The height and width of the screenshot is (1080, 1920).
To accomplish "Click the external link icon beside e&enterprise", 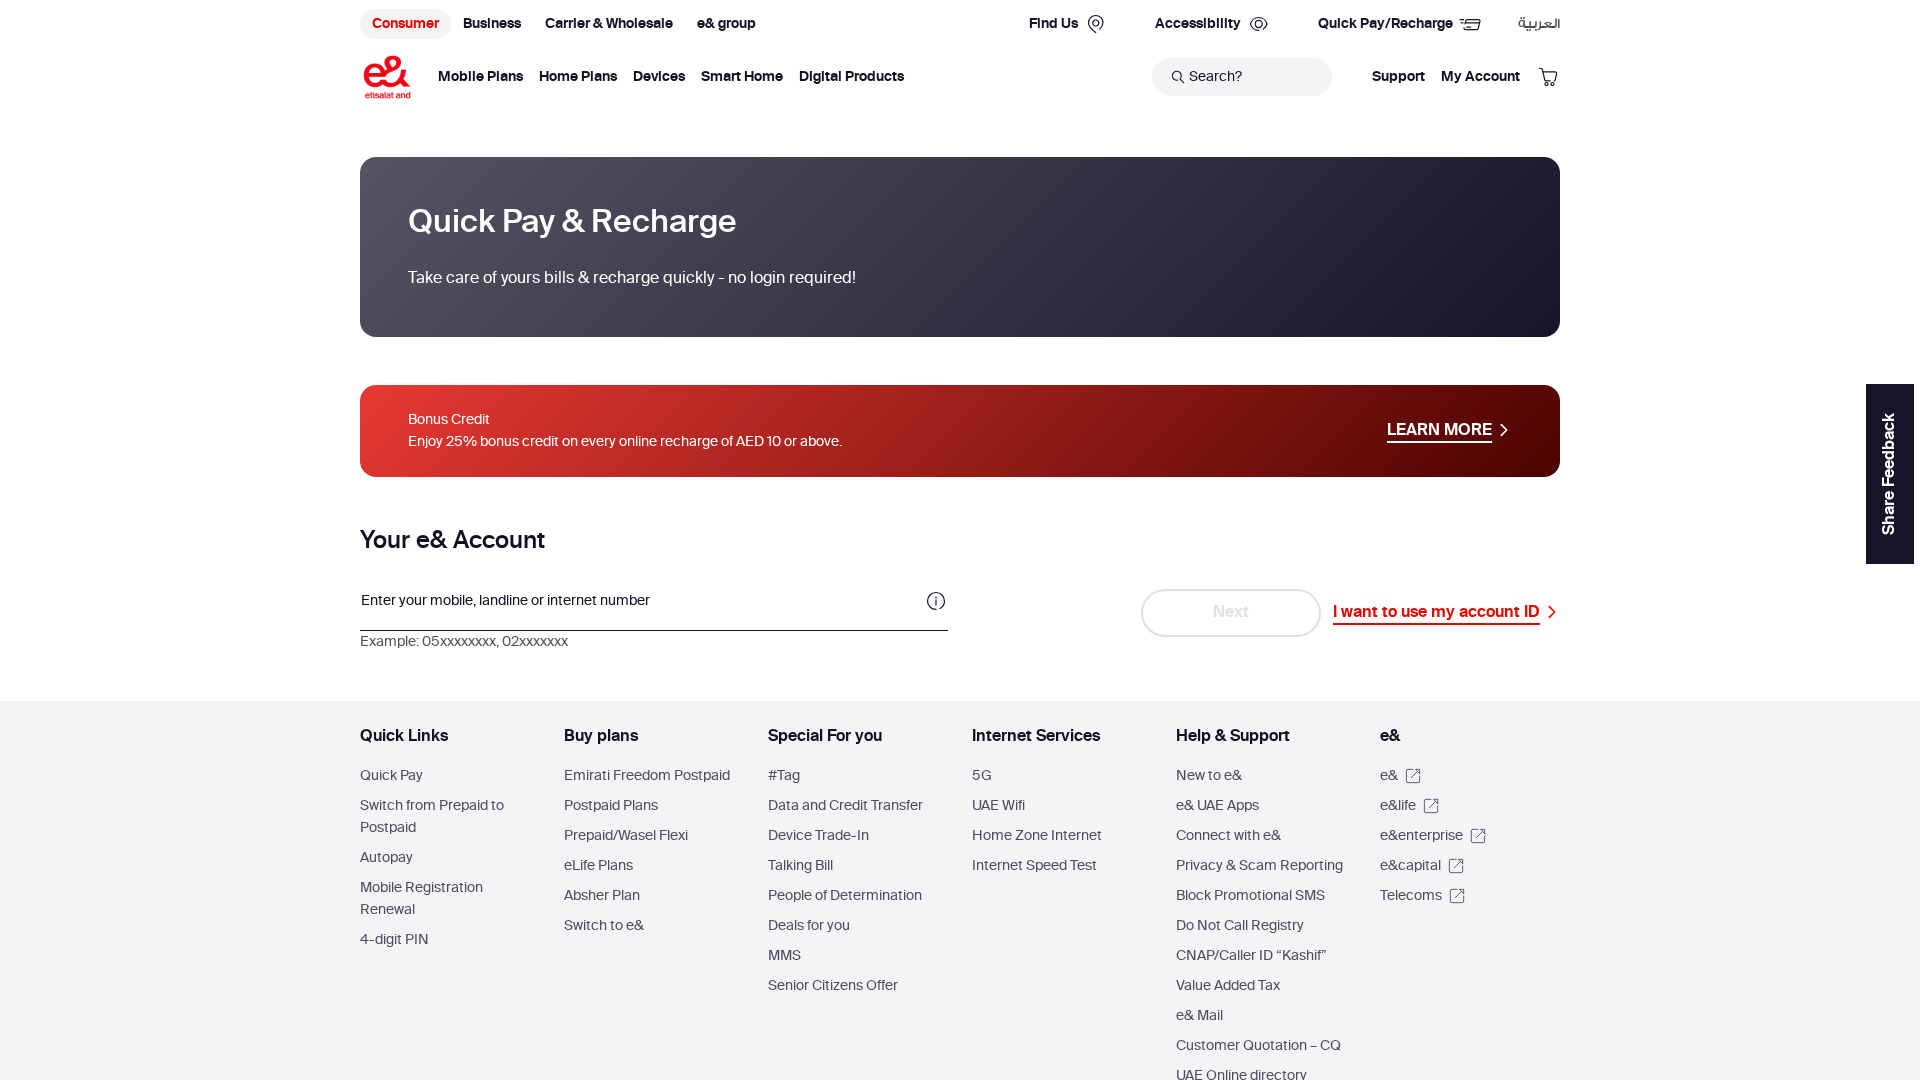I will click(1478, 836).
